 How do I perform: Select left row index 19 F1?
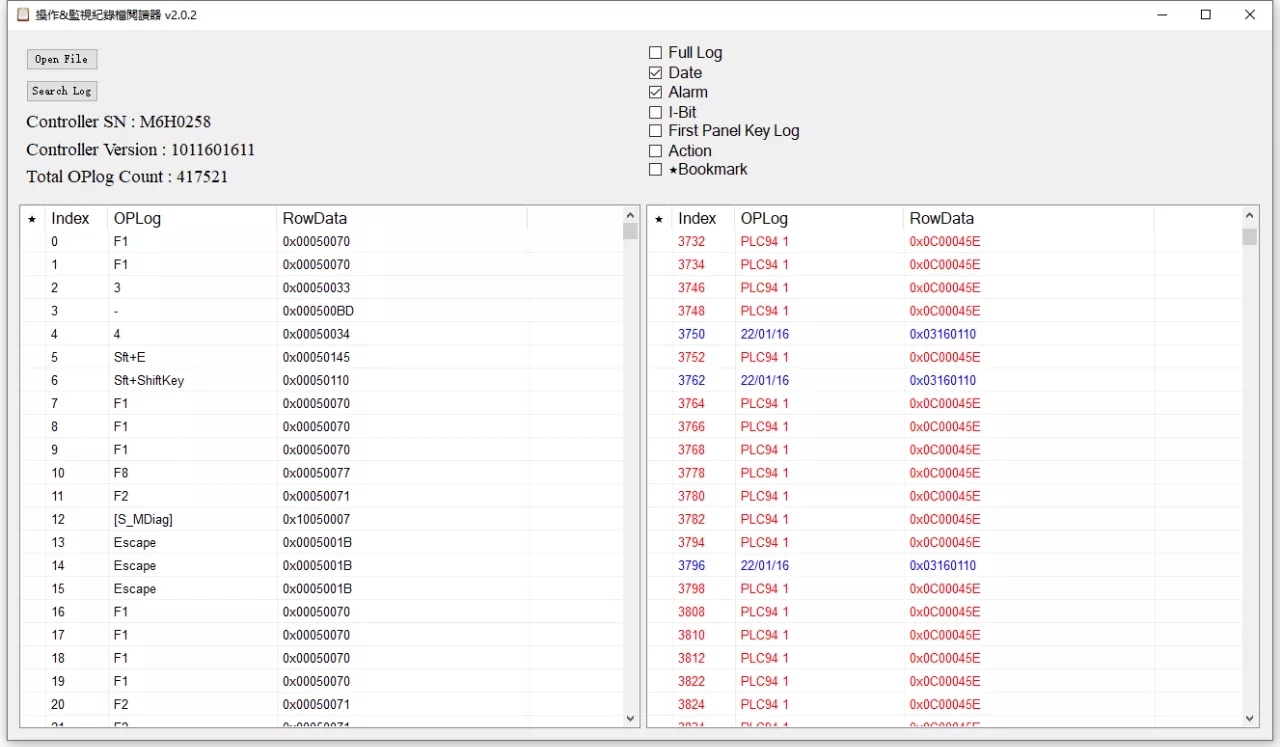322,681
